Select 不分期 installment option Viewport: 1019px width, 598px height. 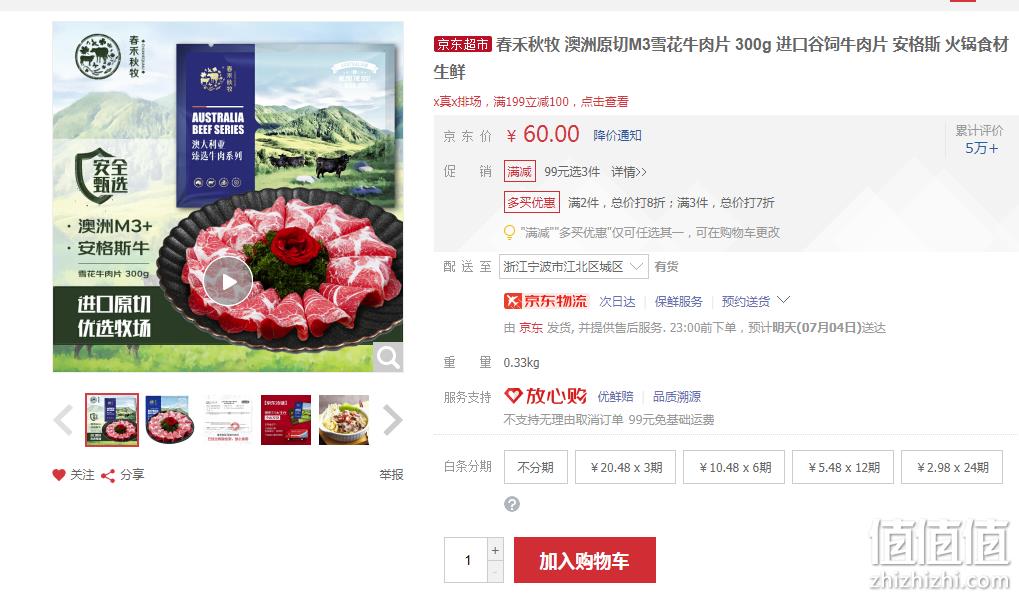(x=535, y=467)
